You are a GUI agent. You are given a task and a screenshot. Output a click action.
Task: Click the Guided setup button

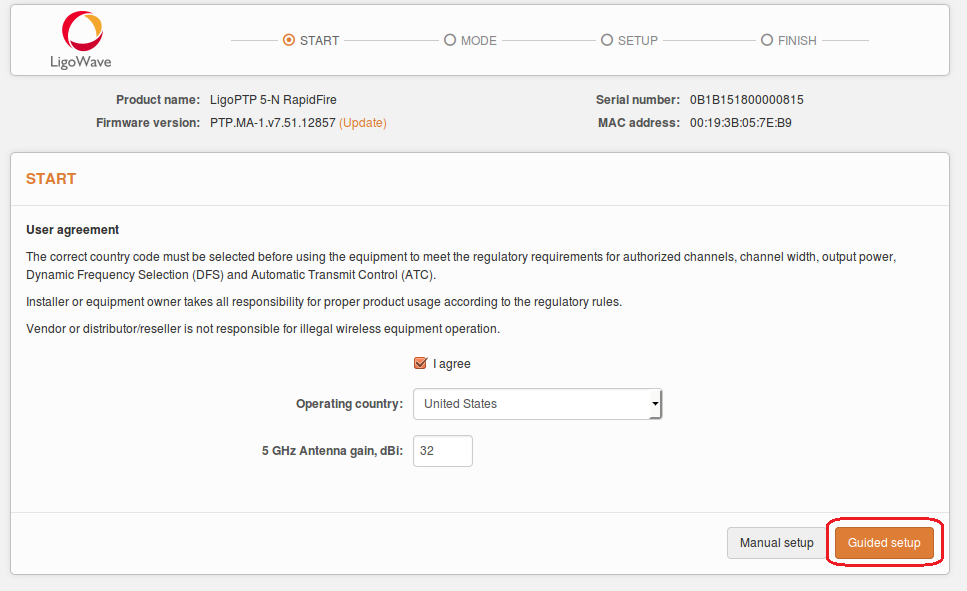click(x=884, y=543)
